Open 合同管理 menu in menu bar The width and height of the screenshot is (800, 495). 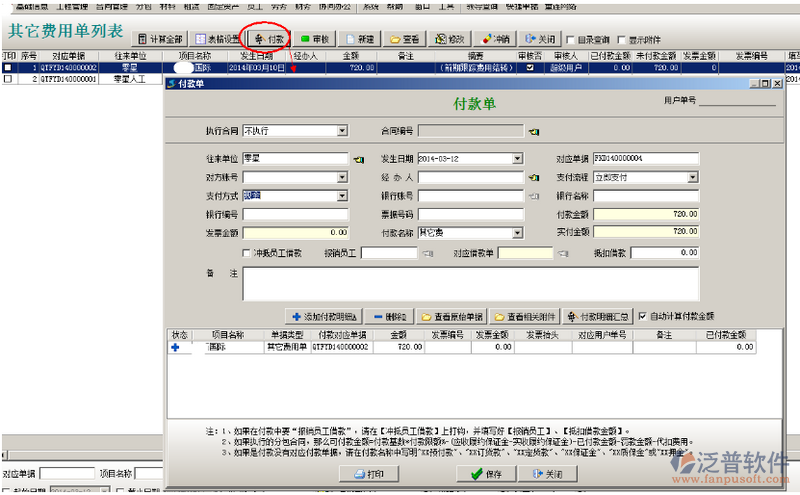click(111, 6)
